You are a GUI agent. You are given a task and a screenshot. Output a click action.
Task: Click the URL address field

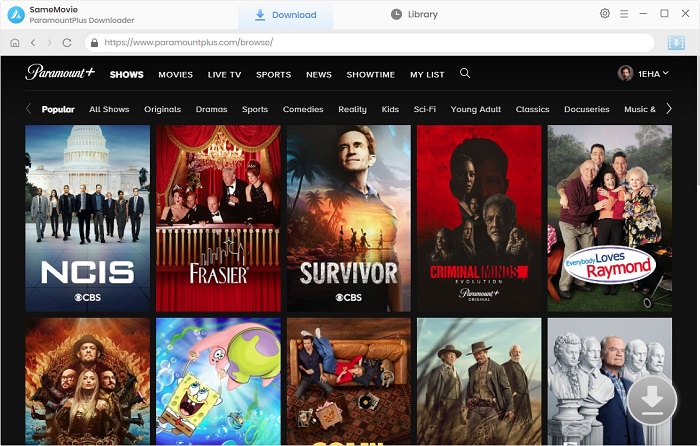[x=370, y=43]
